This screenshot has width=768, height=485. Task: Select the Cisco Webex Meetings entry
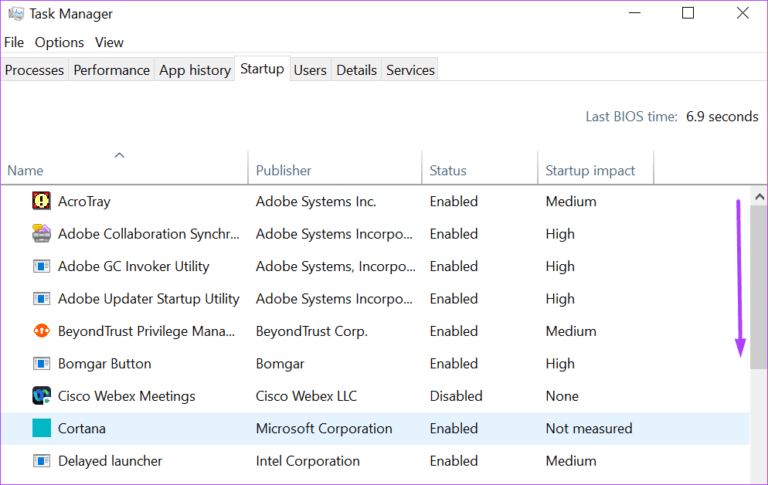[126, 396]
